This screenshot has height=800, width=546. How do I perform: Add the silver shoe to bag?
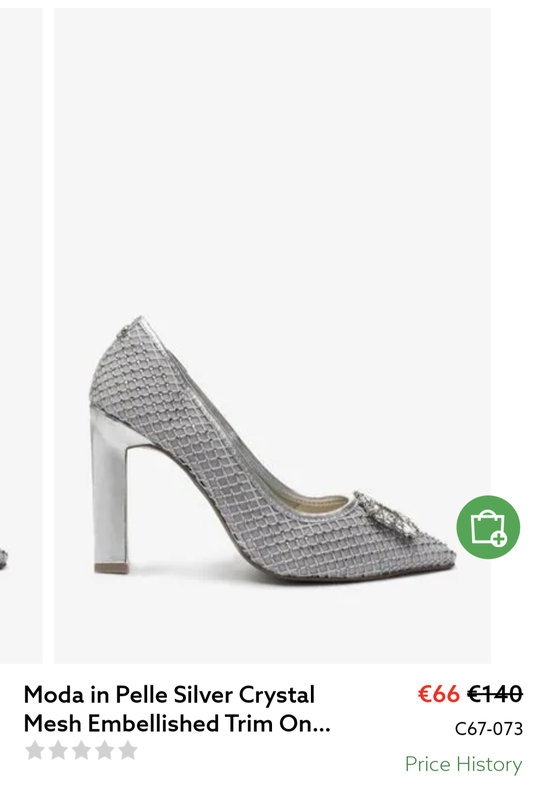(488, 527)
